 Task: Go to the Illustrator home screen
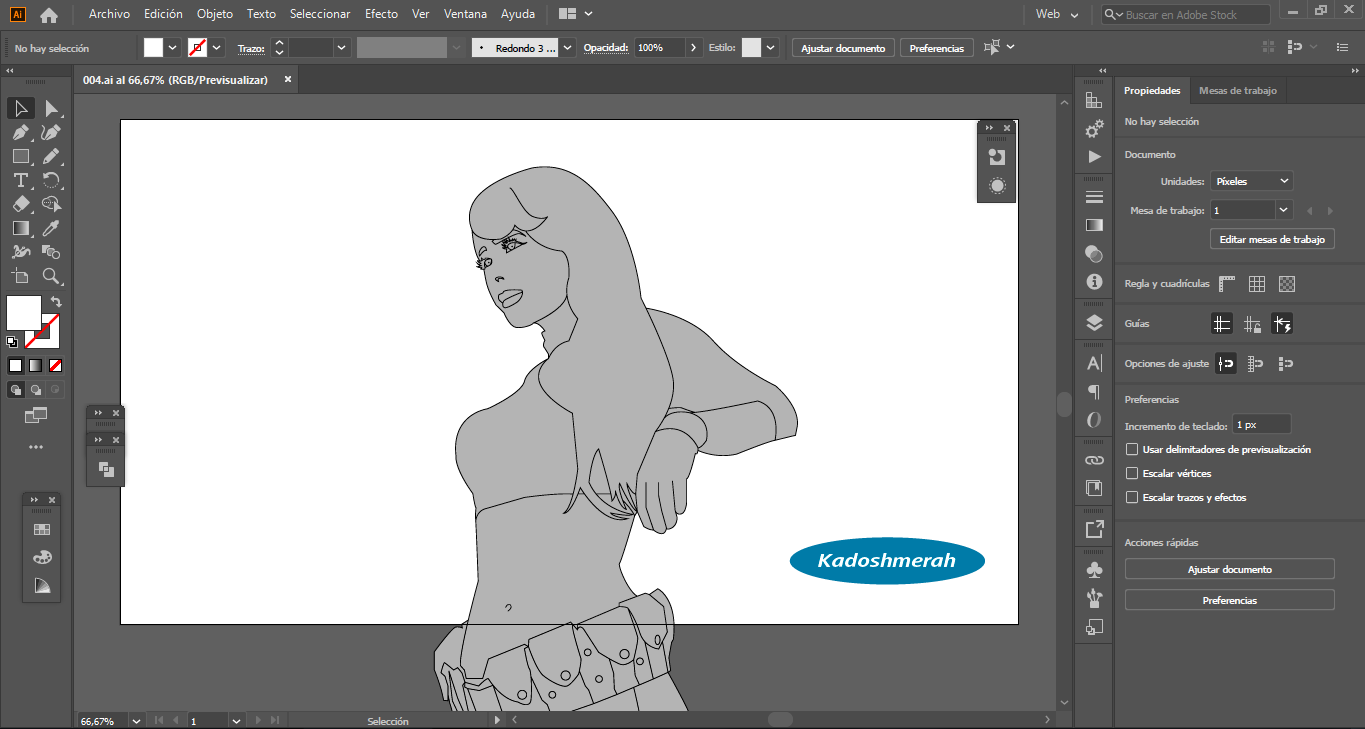tap(49, 15)
